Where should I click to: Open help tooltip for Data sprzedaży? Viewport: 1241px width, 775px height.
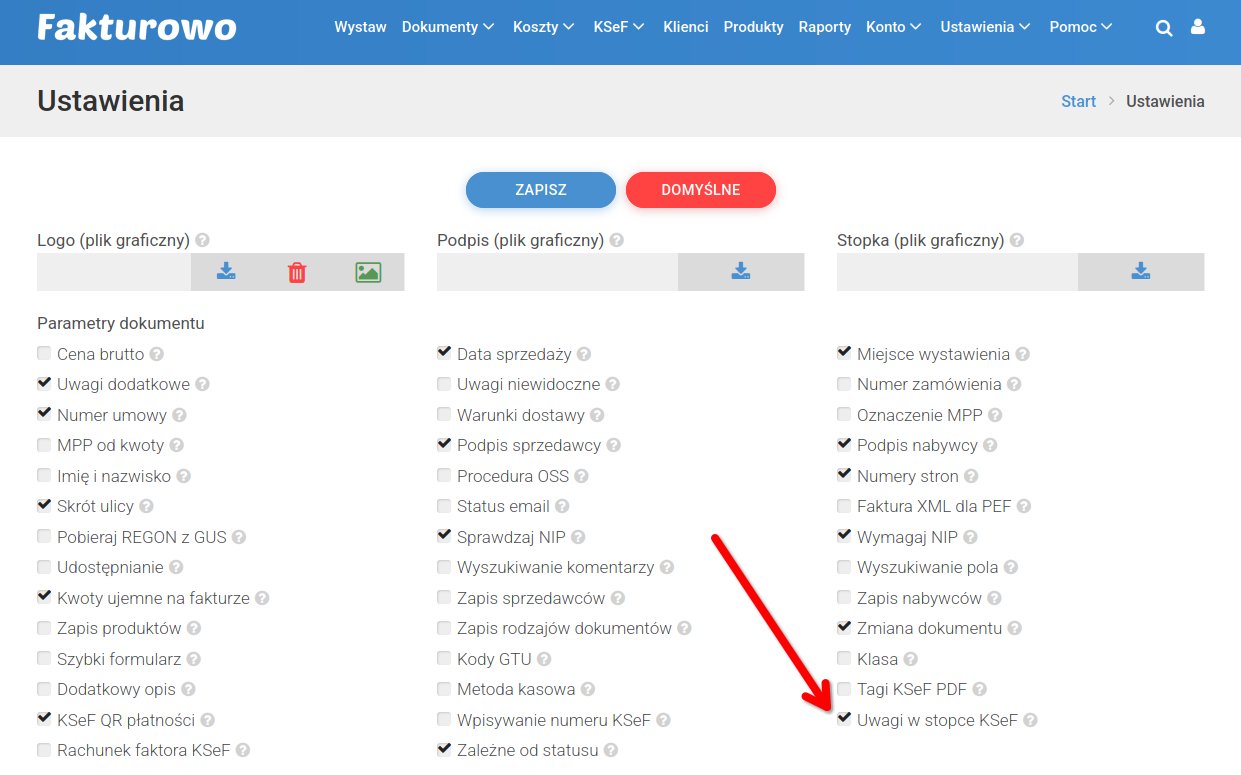tap(584, 354)
